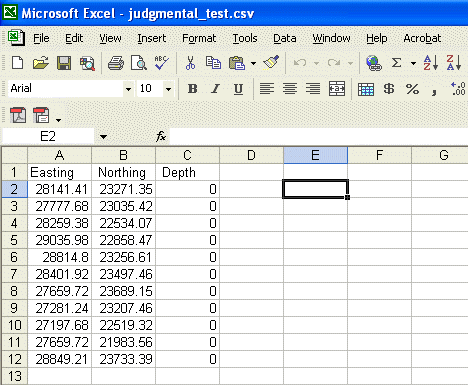This screenshot has width=468, height=385.
Task: Insert hyperlink using the globe icon
Action: pos(374,63)
